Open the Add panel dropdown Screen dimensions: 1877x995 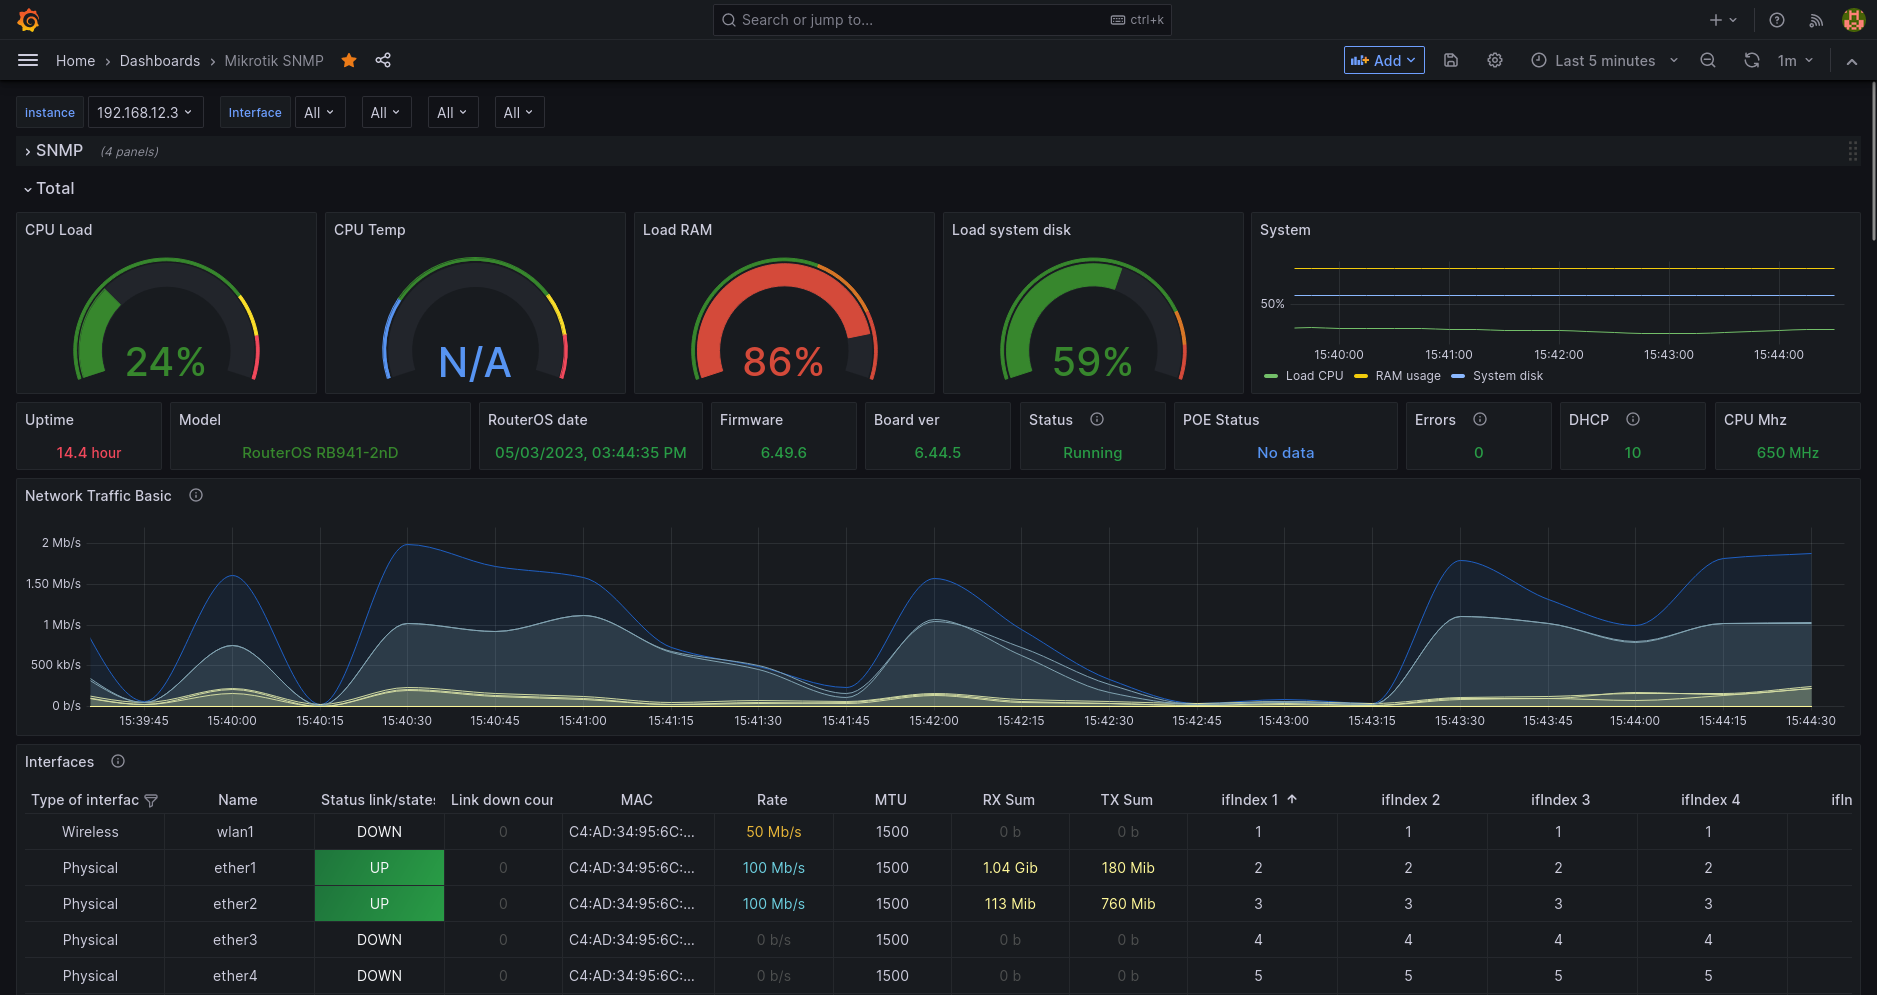pyautogui.click(x=1384, y=60)
